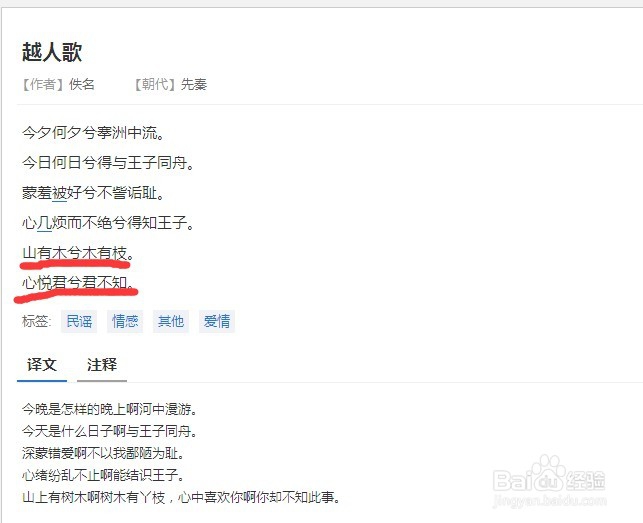
Task: Click the red-underlined verse 山有木兮木有枝
Action: [x=78, y=253]
